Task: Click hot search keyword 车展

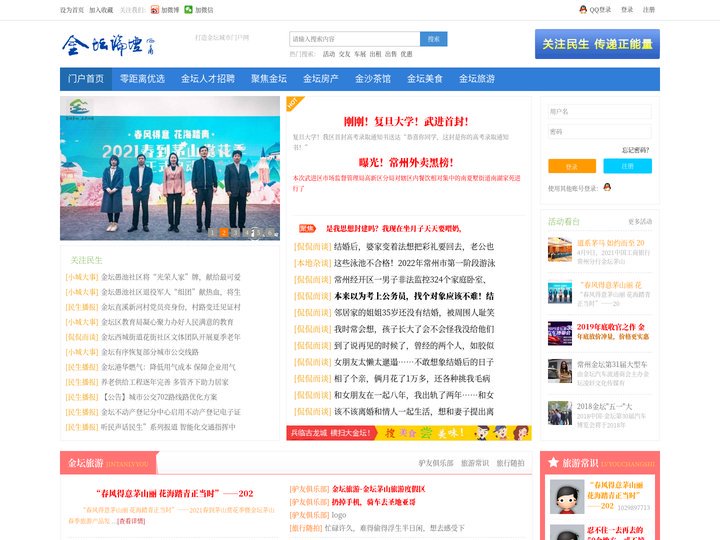Action: tap(360, 54)
